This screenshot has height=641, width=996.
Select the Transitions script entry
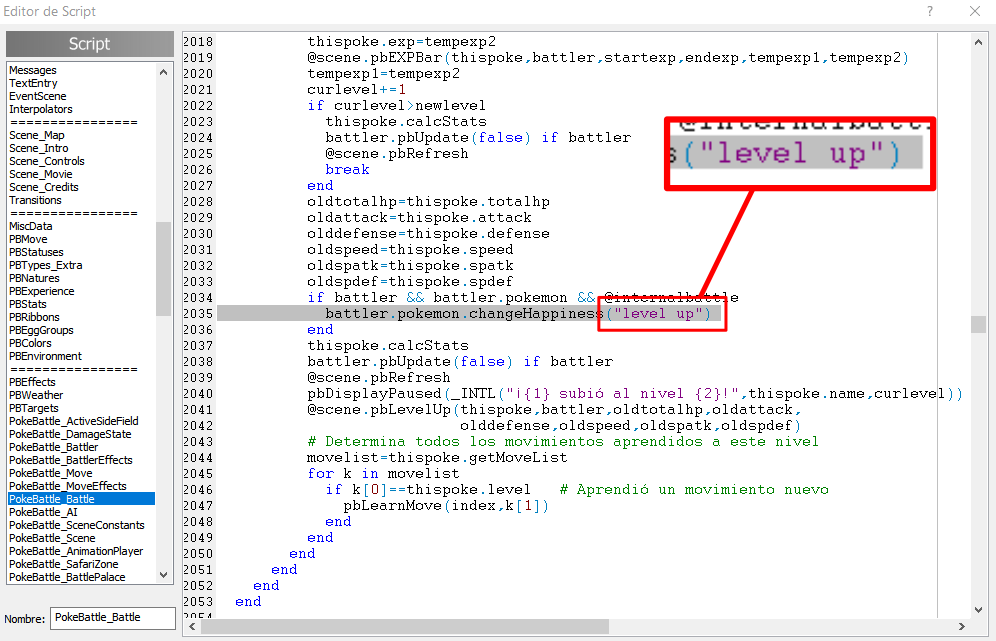[35, 200]
